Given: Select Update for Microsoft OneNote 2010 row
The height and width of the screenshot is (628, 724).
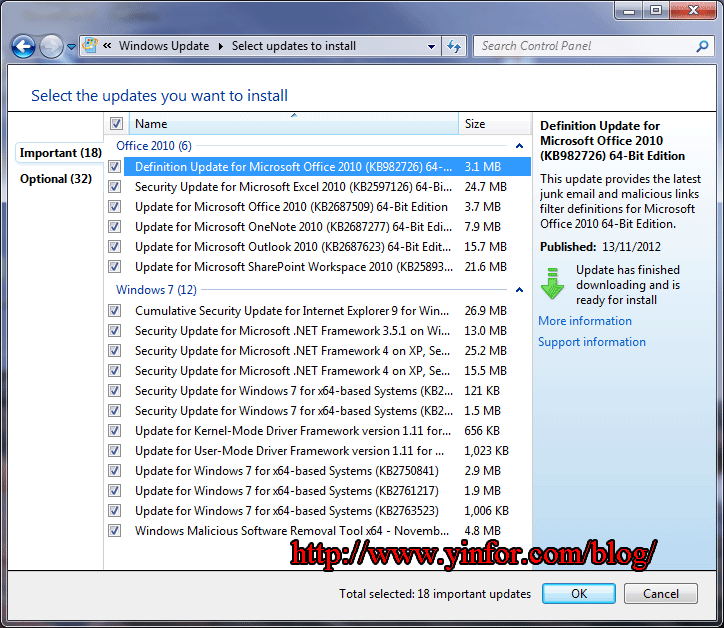Looking at the screenshot, I should (327, 227).
